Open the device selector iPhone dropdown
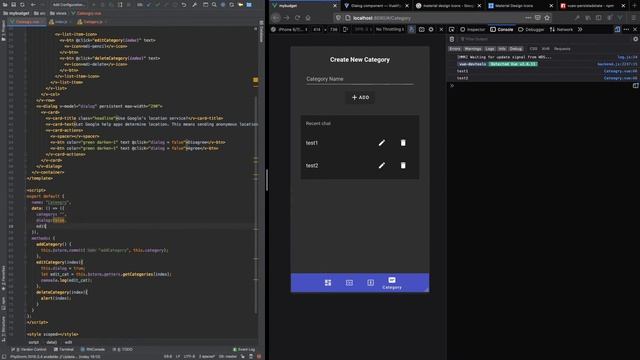Image resolution: width=640 pixels, height=360 pixels. click(293, 29)
